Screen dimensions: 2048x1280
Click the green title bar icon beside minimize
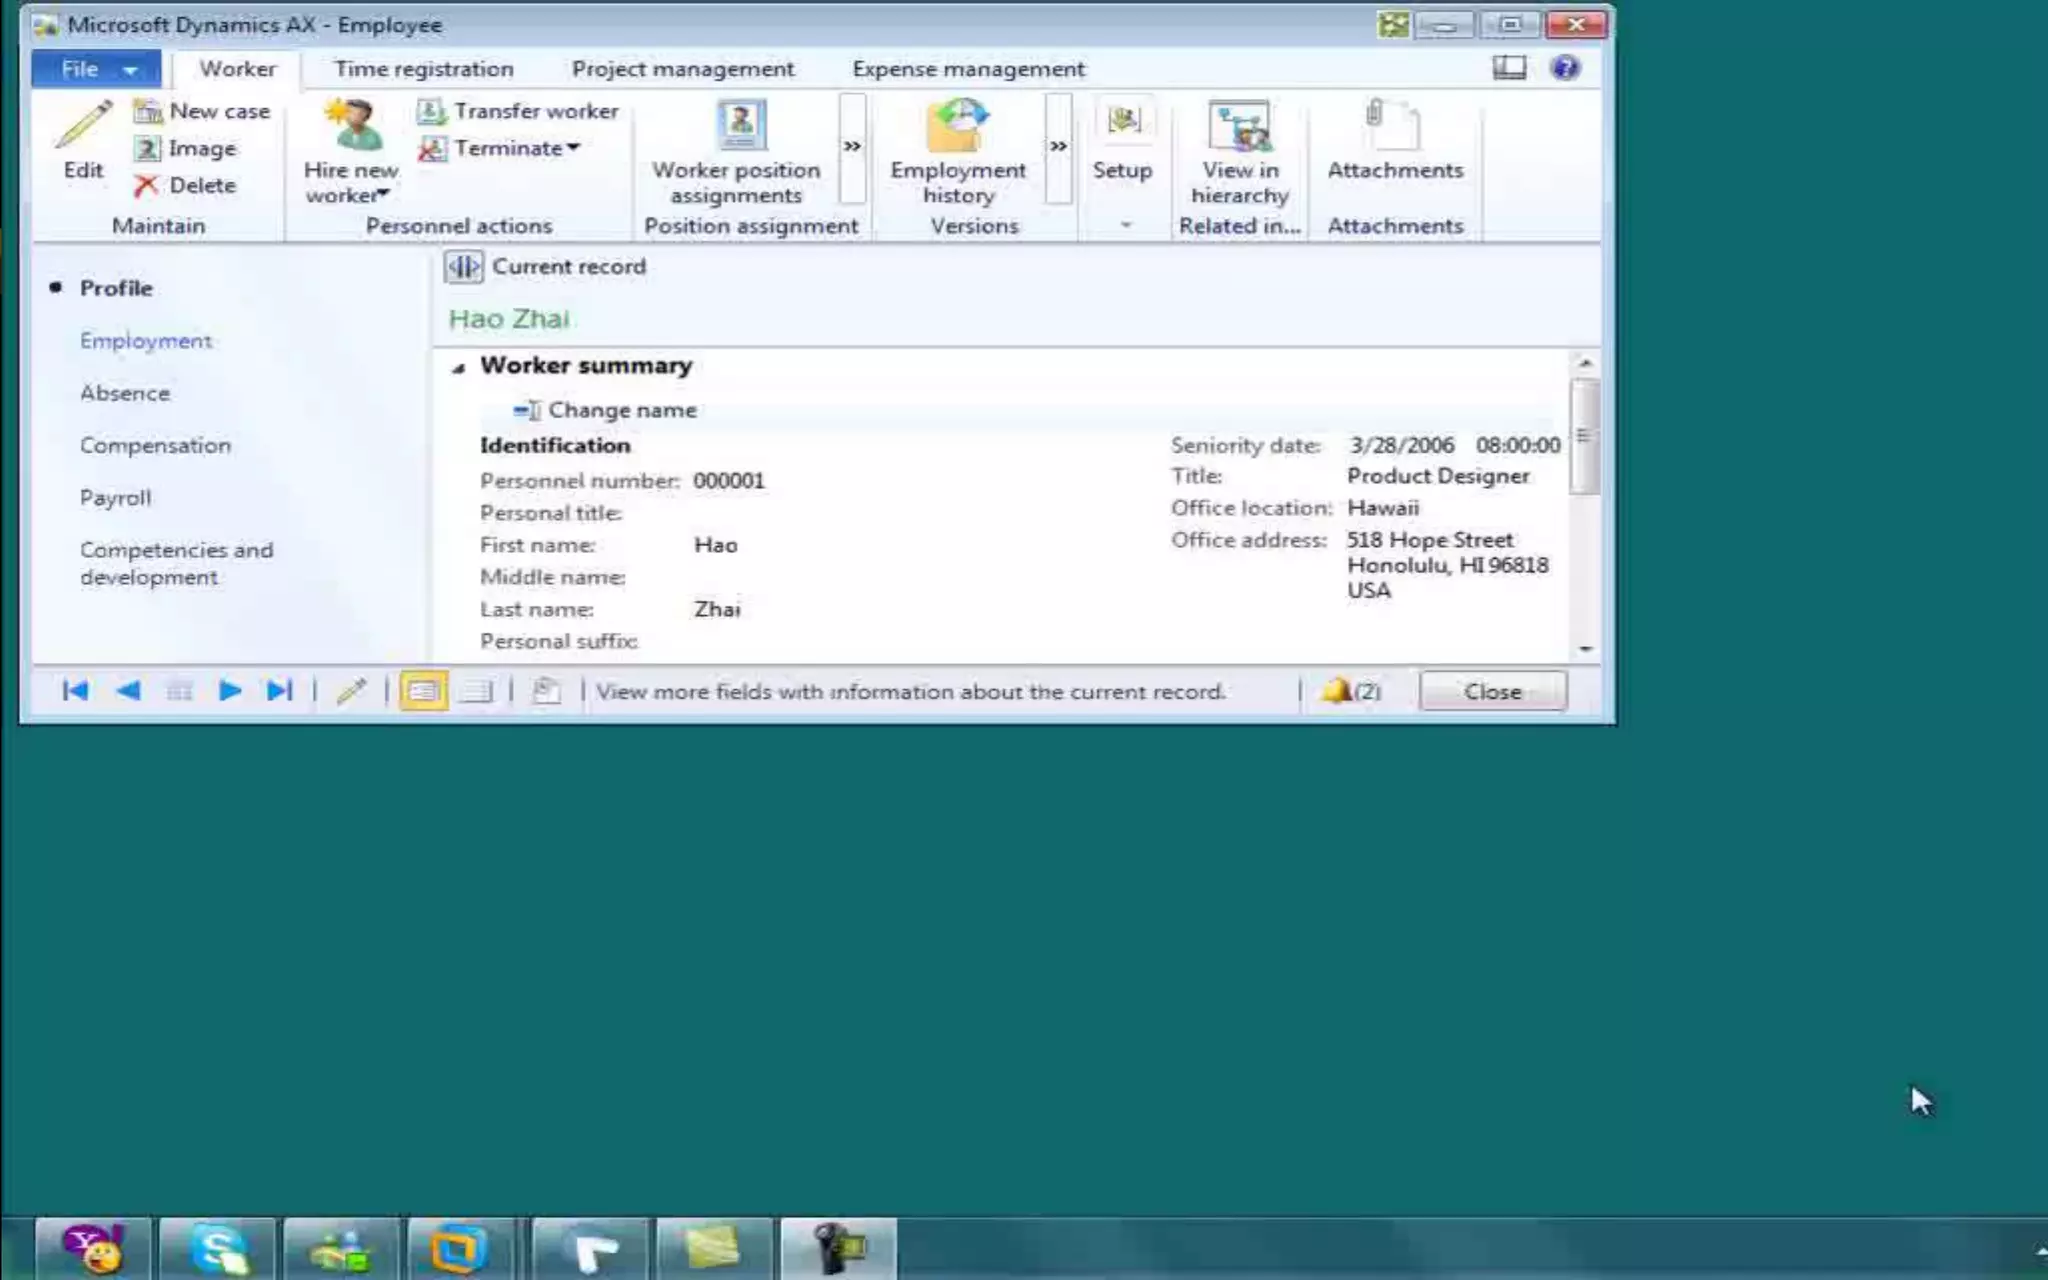[x=1393, y=24]
